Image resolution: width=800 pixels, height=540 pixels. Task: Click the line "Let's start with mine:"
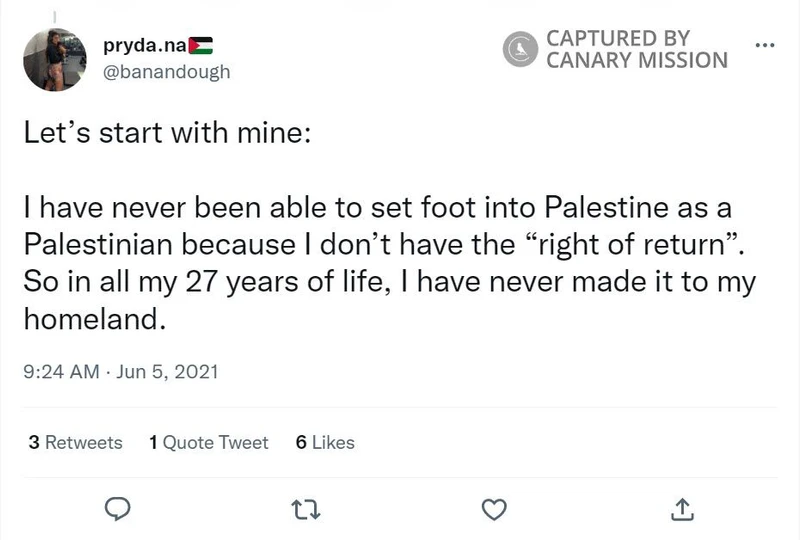pos(167,133)
